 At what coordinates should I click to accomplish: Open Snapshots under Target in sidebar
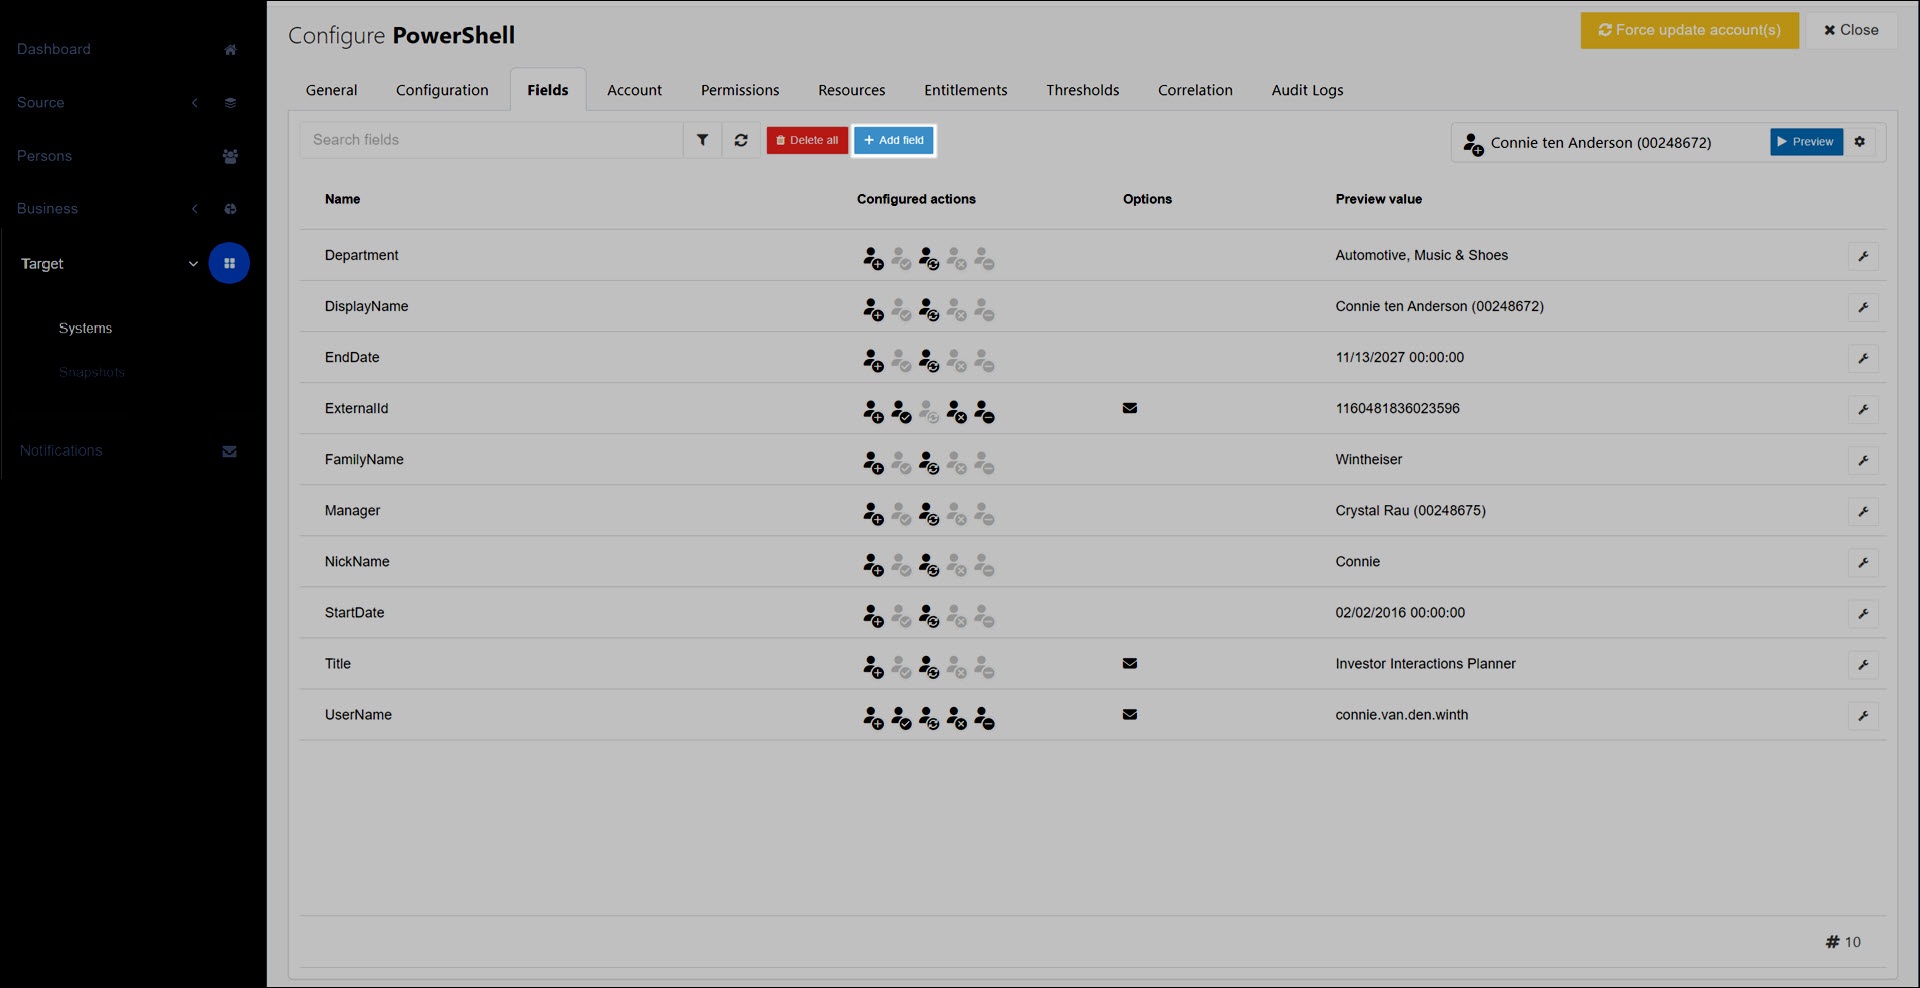click(x=92, y=372)
